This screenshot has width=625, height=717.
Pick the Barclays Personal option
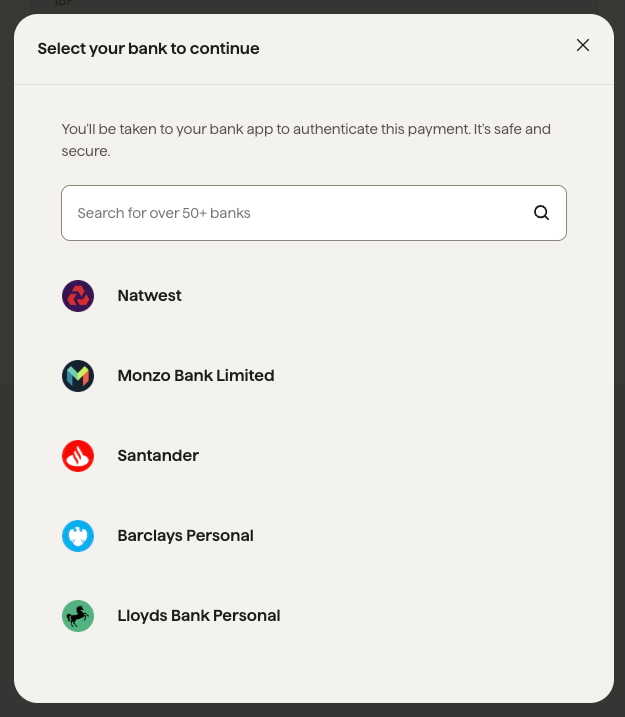click(x=185, y=535)
